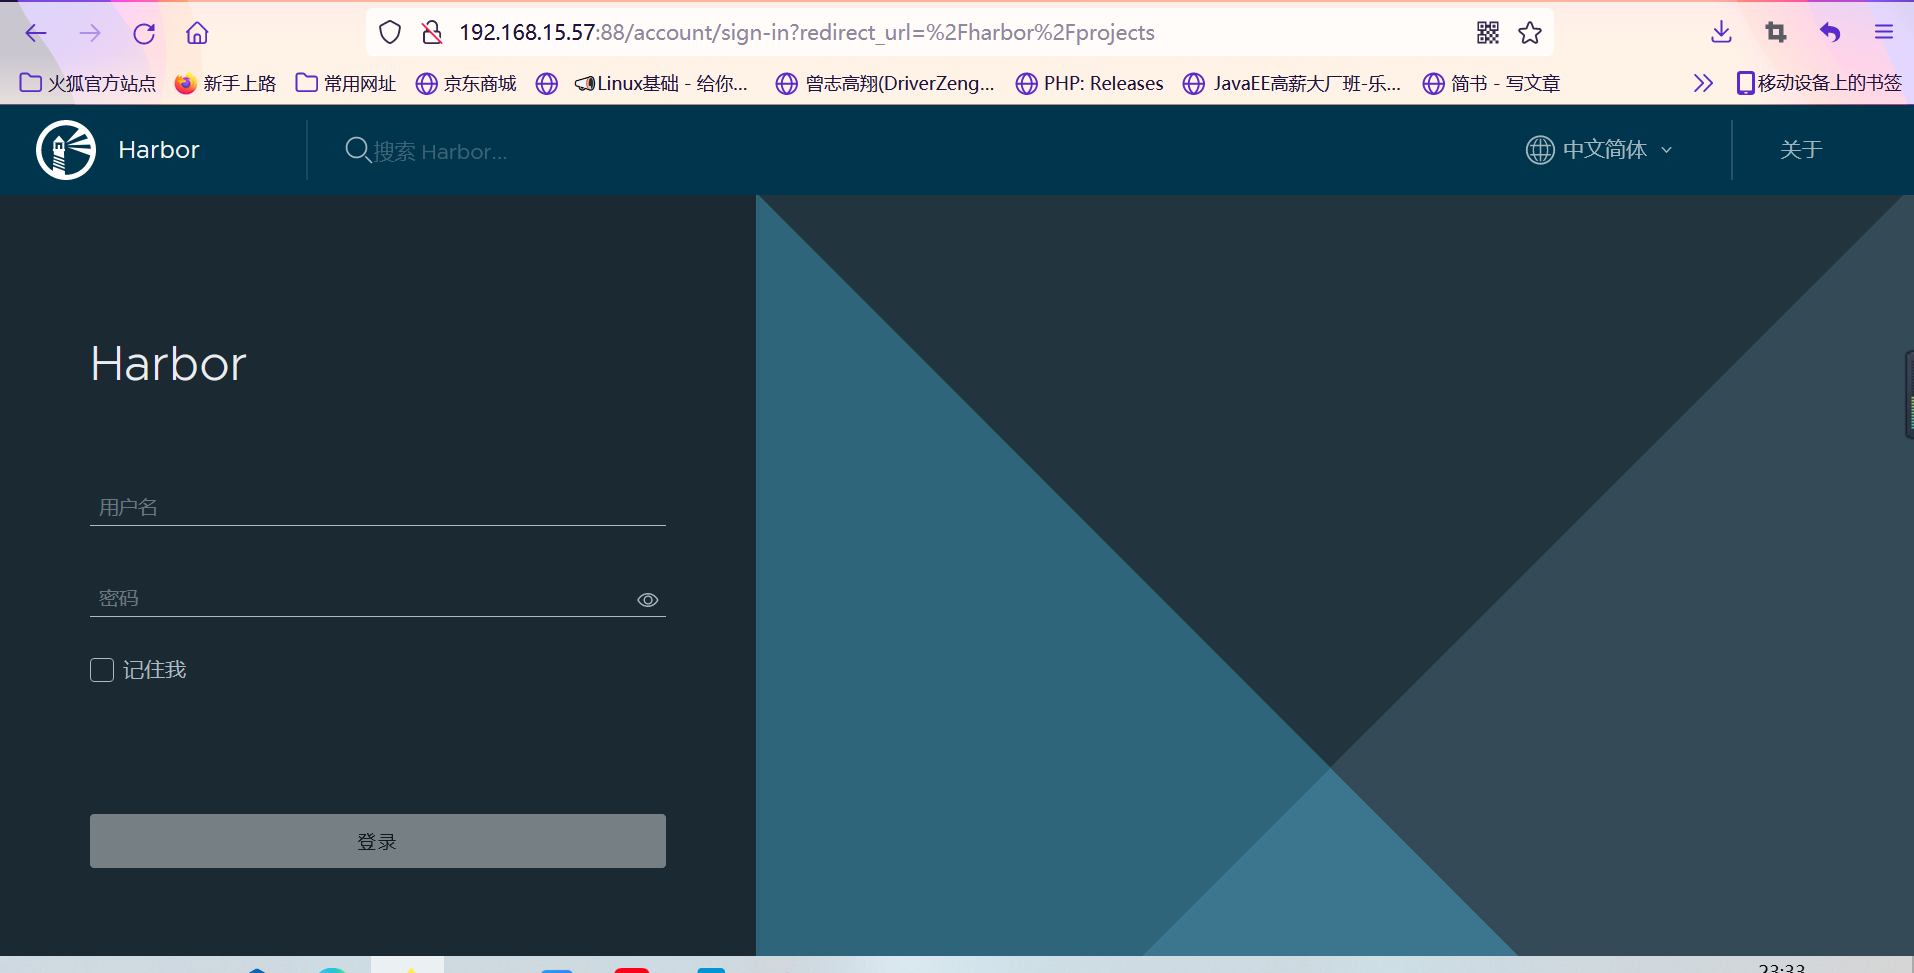Open PHP: Releases bookmark
Image resolution: width=1914 pixels, height=973 pixels.
(x=1089, y=83)
